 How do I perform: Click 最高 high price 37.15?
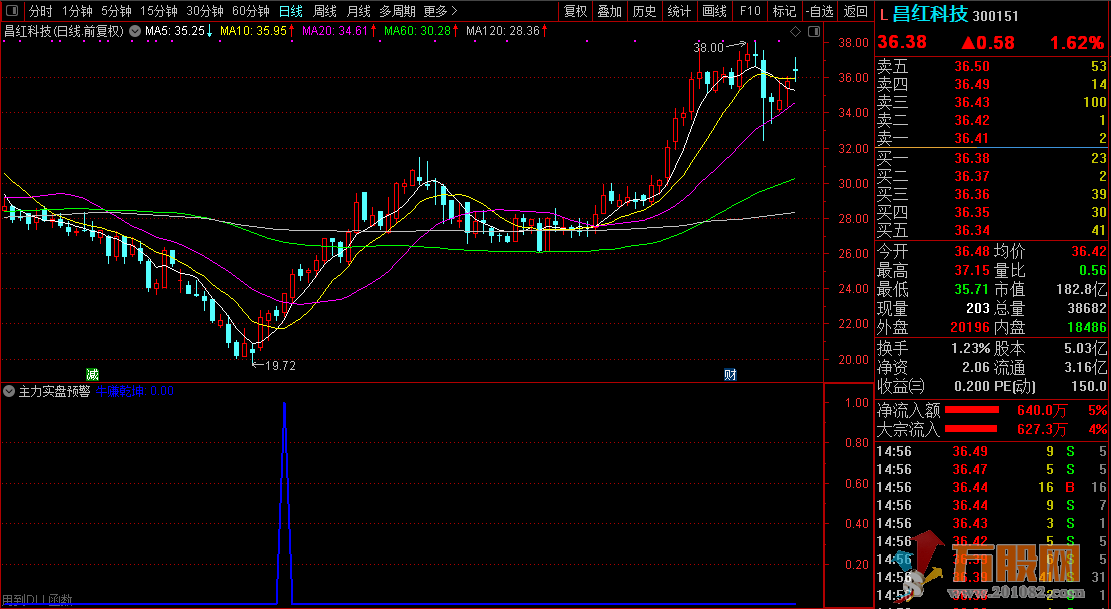click(x=972, y=271)
